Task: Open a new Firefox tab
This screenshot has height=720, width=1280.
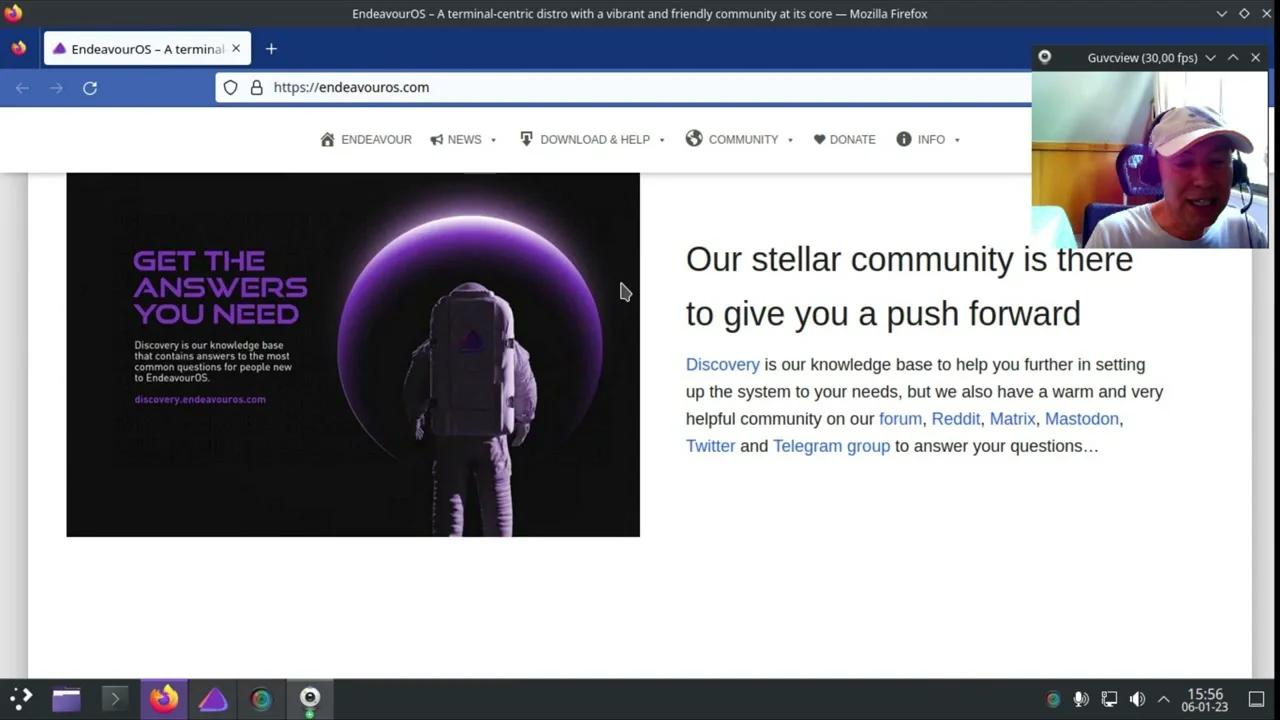Action: click(271, 49)
